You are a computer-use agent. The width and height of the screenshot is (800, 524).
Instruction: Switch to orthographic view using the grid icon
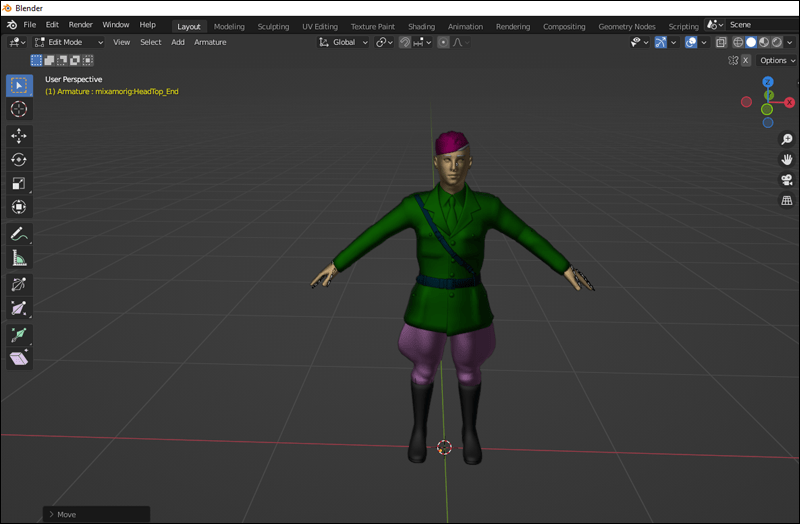coord(787,201)
